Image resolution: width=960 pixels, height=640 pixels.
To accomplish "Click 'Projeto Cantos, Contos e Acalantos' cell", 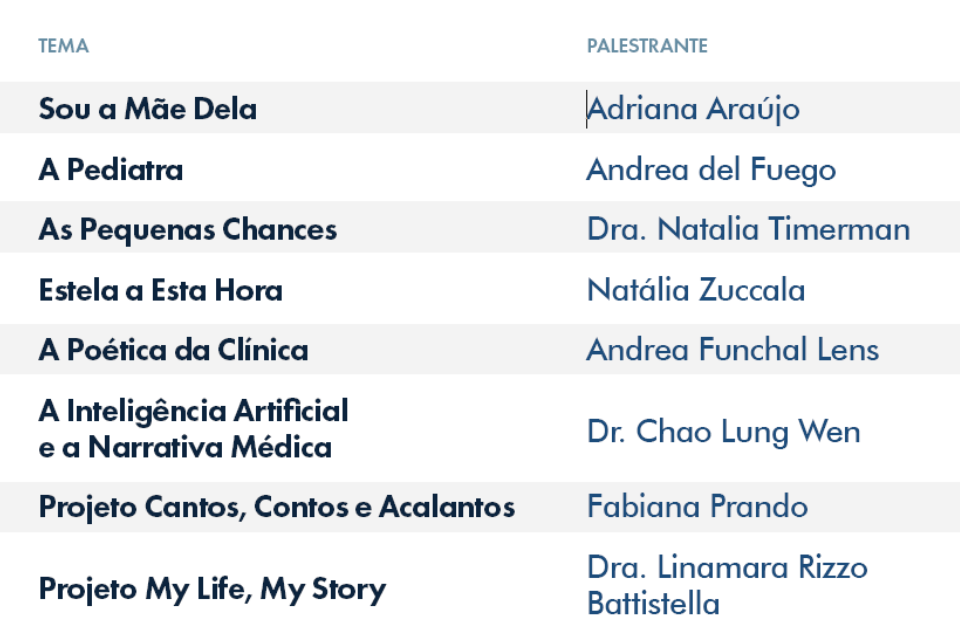I will (277, 507).
